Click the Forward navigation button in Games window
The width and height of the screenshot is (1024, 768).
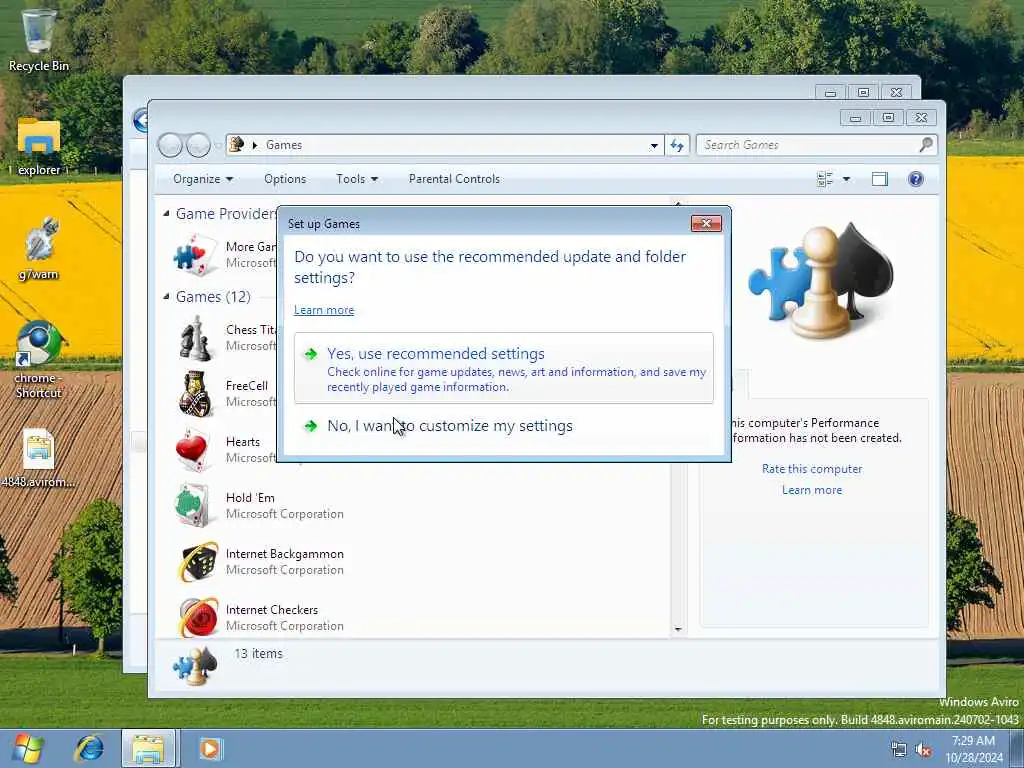pyautogui.click(x=198, y=145)
